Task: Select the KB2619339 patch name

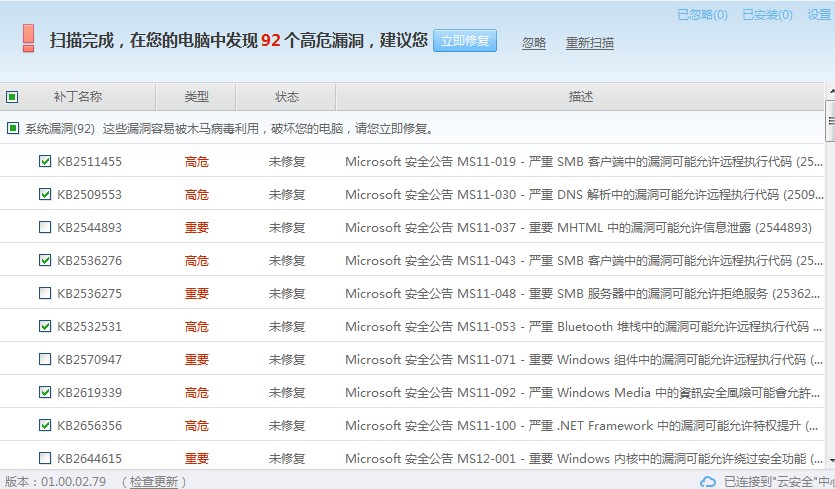Action: [89, 393]
